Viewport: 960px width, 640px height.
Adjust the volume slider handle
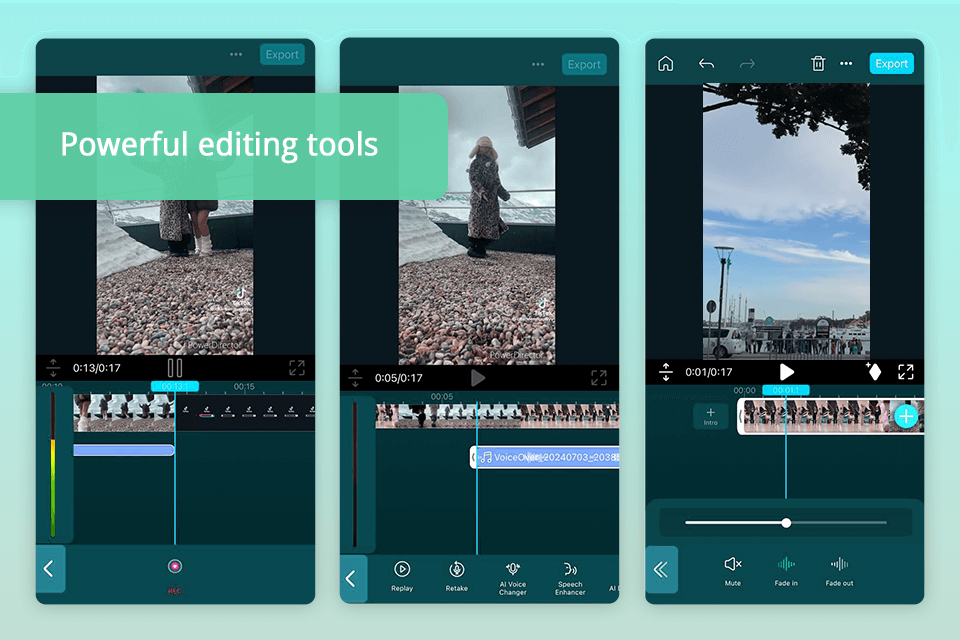(786, 522)
